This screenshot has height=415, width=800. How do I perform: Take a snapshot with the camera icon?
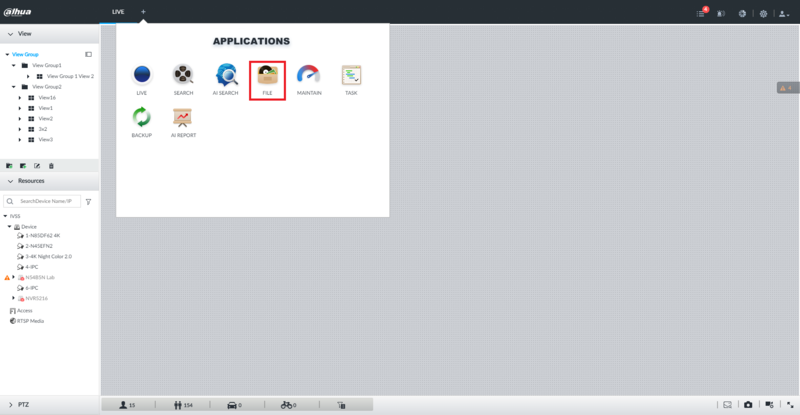pos(748,405)
